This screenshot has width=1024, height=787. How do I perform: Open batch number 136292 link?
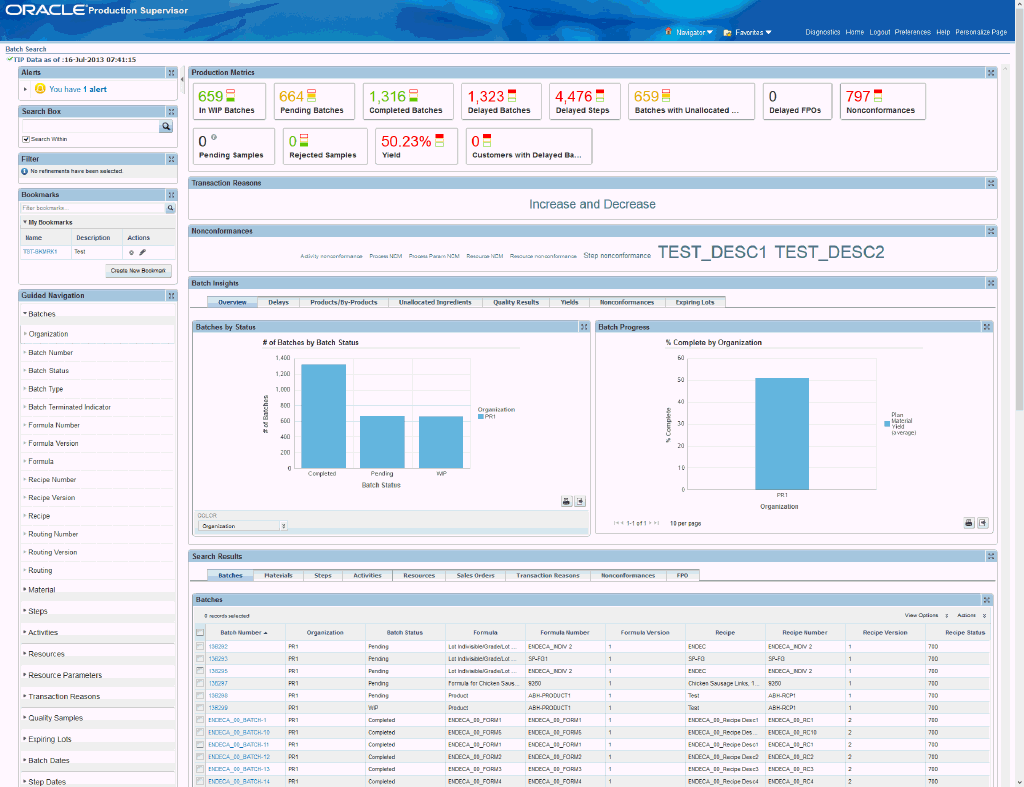coord(217,647)
